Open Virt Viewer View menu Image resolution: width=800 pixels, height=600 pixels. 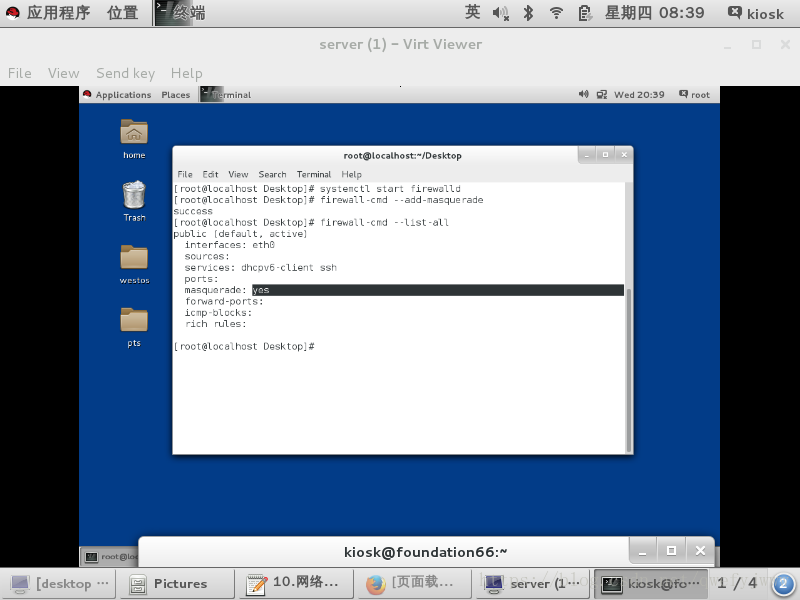64,73
